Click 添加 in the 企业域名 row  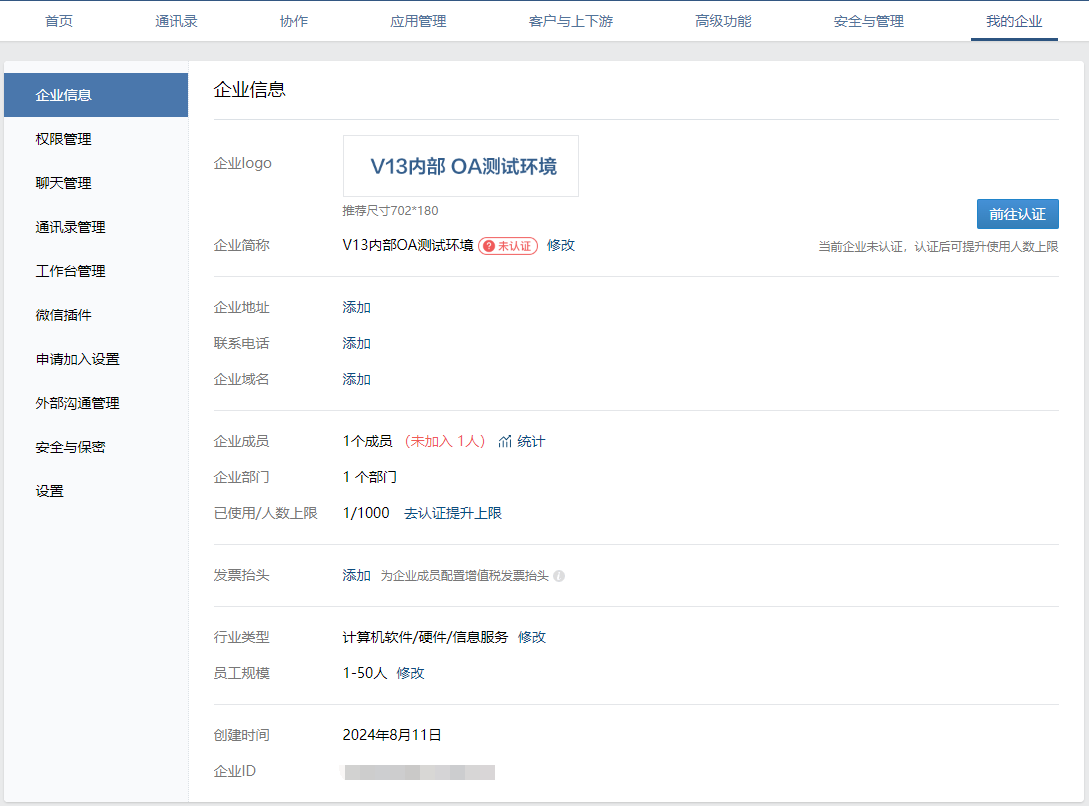(356, 379)
